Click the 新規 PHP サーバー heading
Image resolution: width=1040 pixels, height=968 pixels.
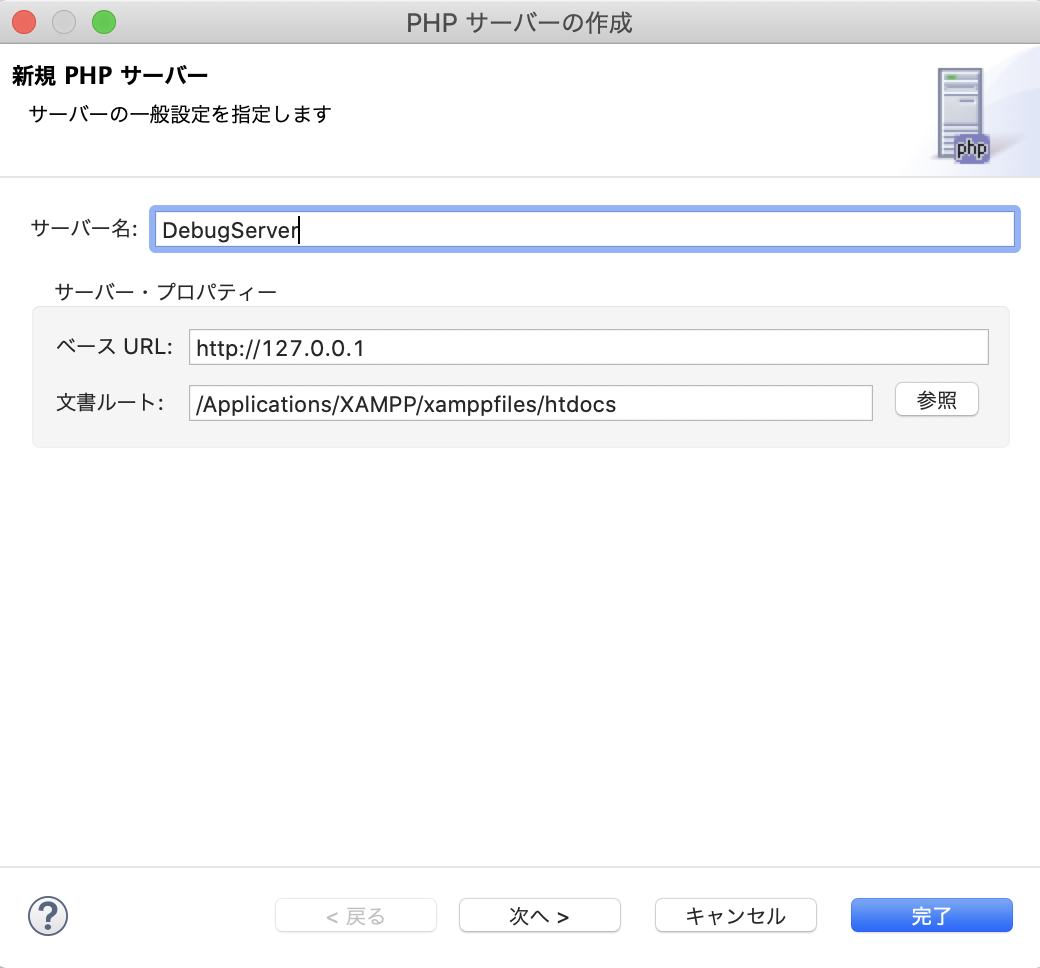(x=110, y=76)
